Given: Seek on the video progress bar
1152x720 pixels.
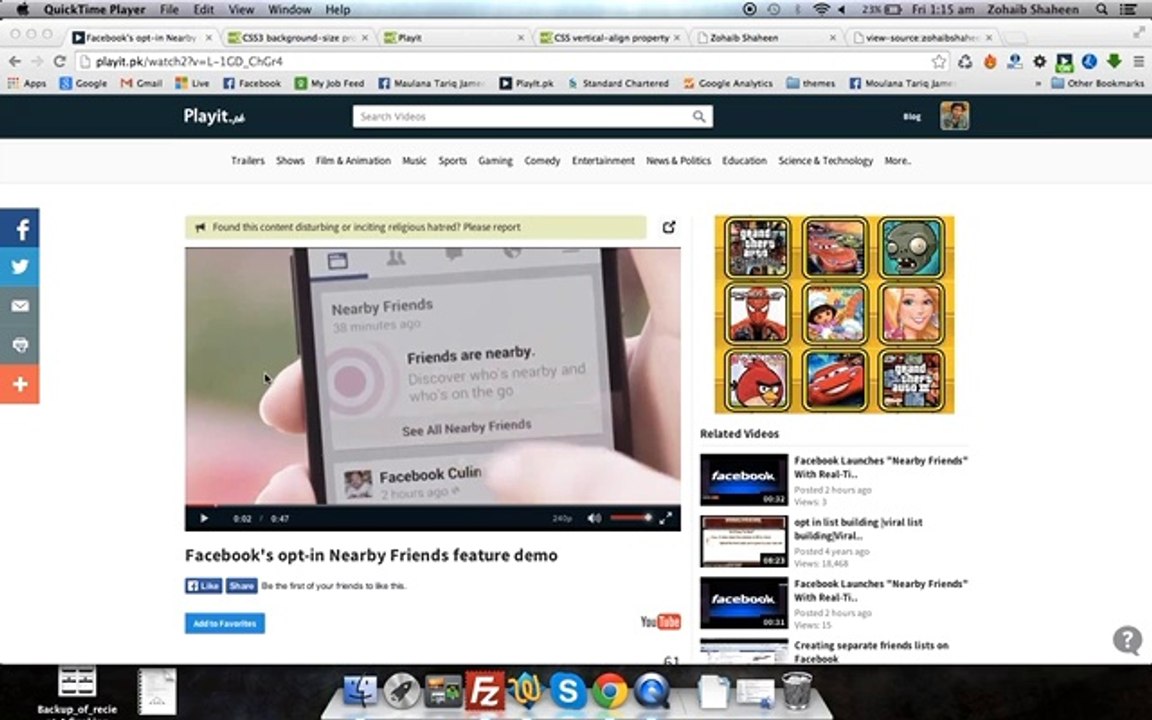Looking at the screenshot, I should click(433, 505).
